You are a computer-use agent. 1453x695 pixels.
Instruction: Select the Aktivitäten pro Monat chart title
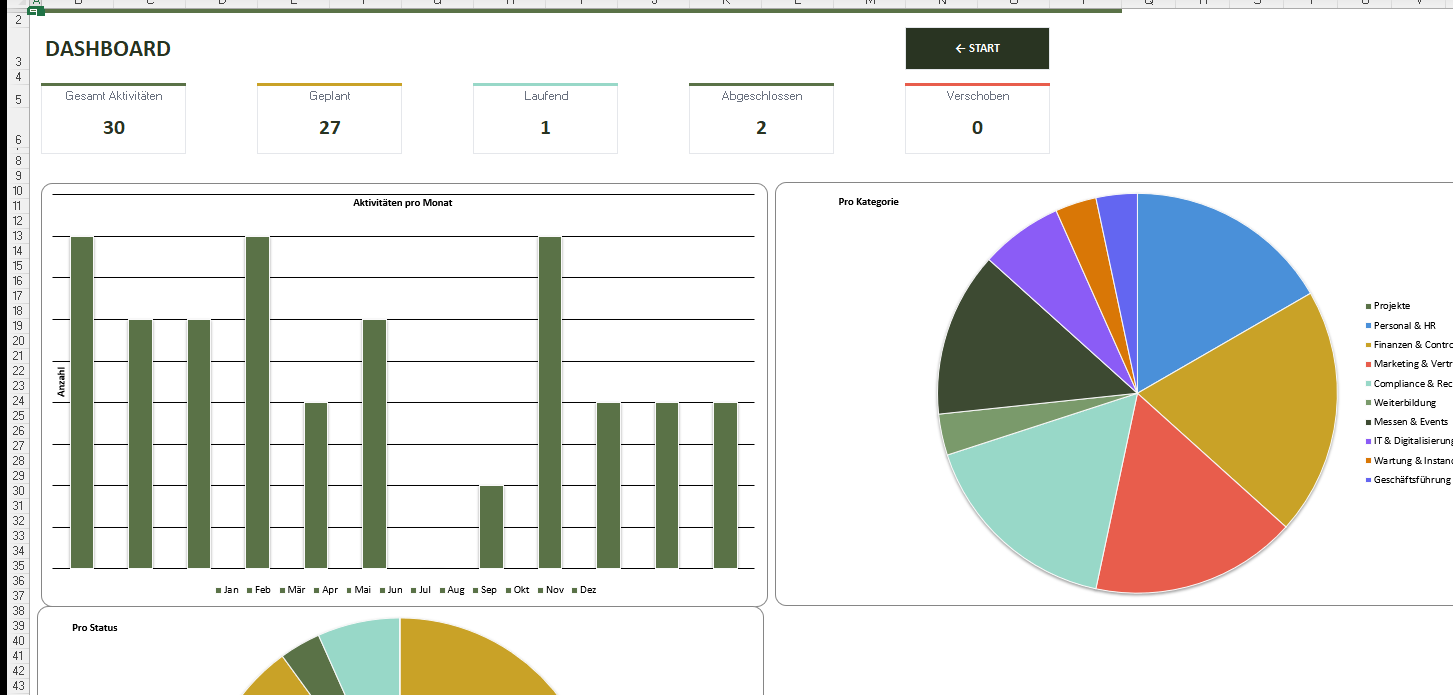pyautogui.click(x=403, y=203)
